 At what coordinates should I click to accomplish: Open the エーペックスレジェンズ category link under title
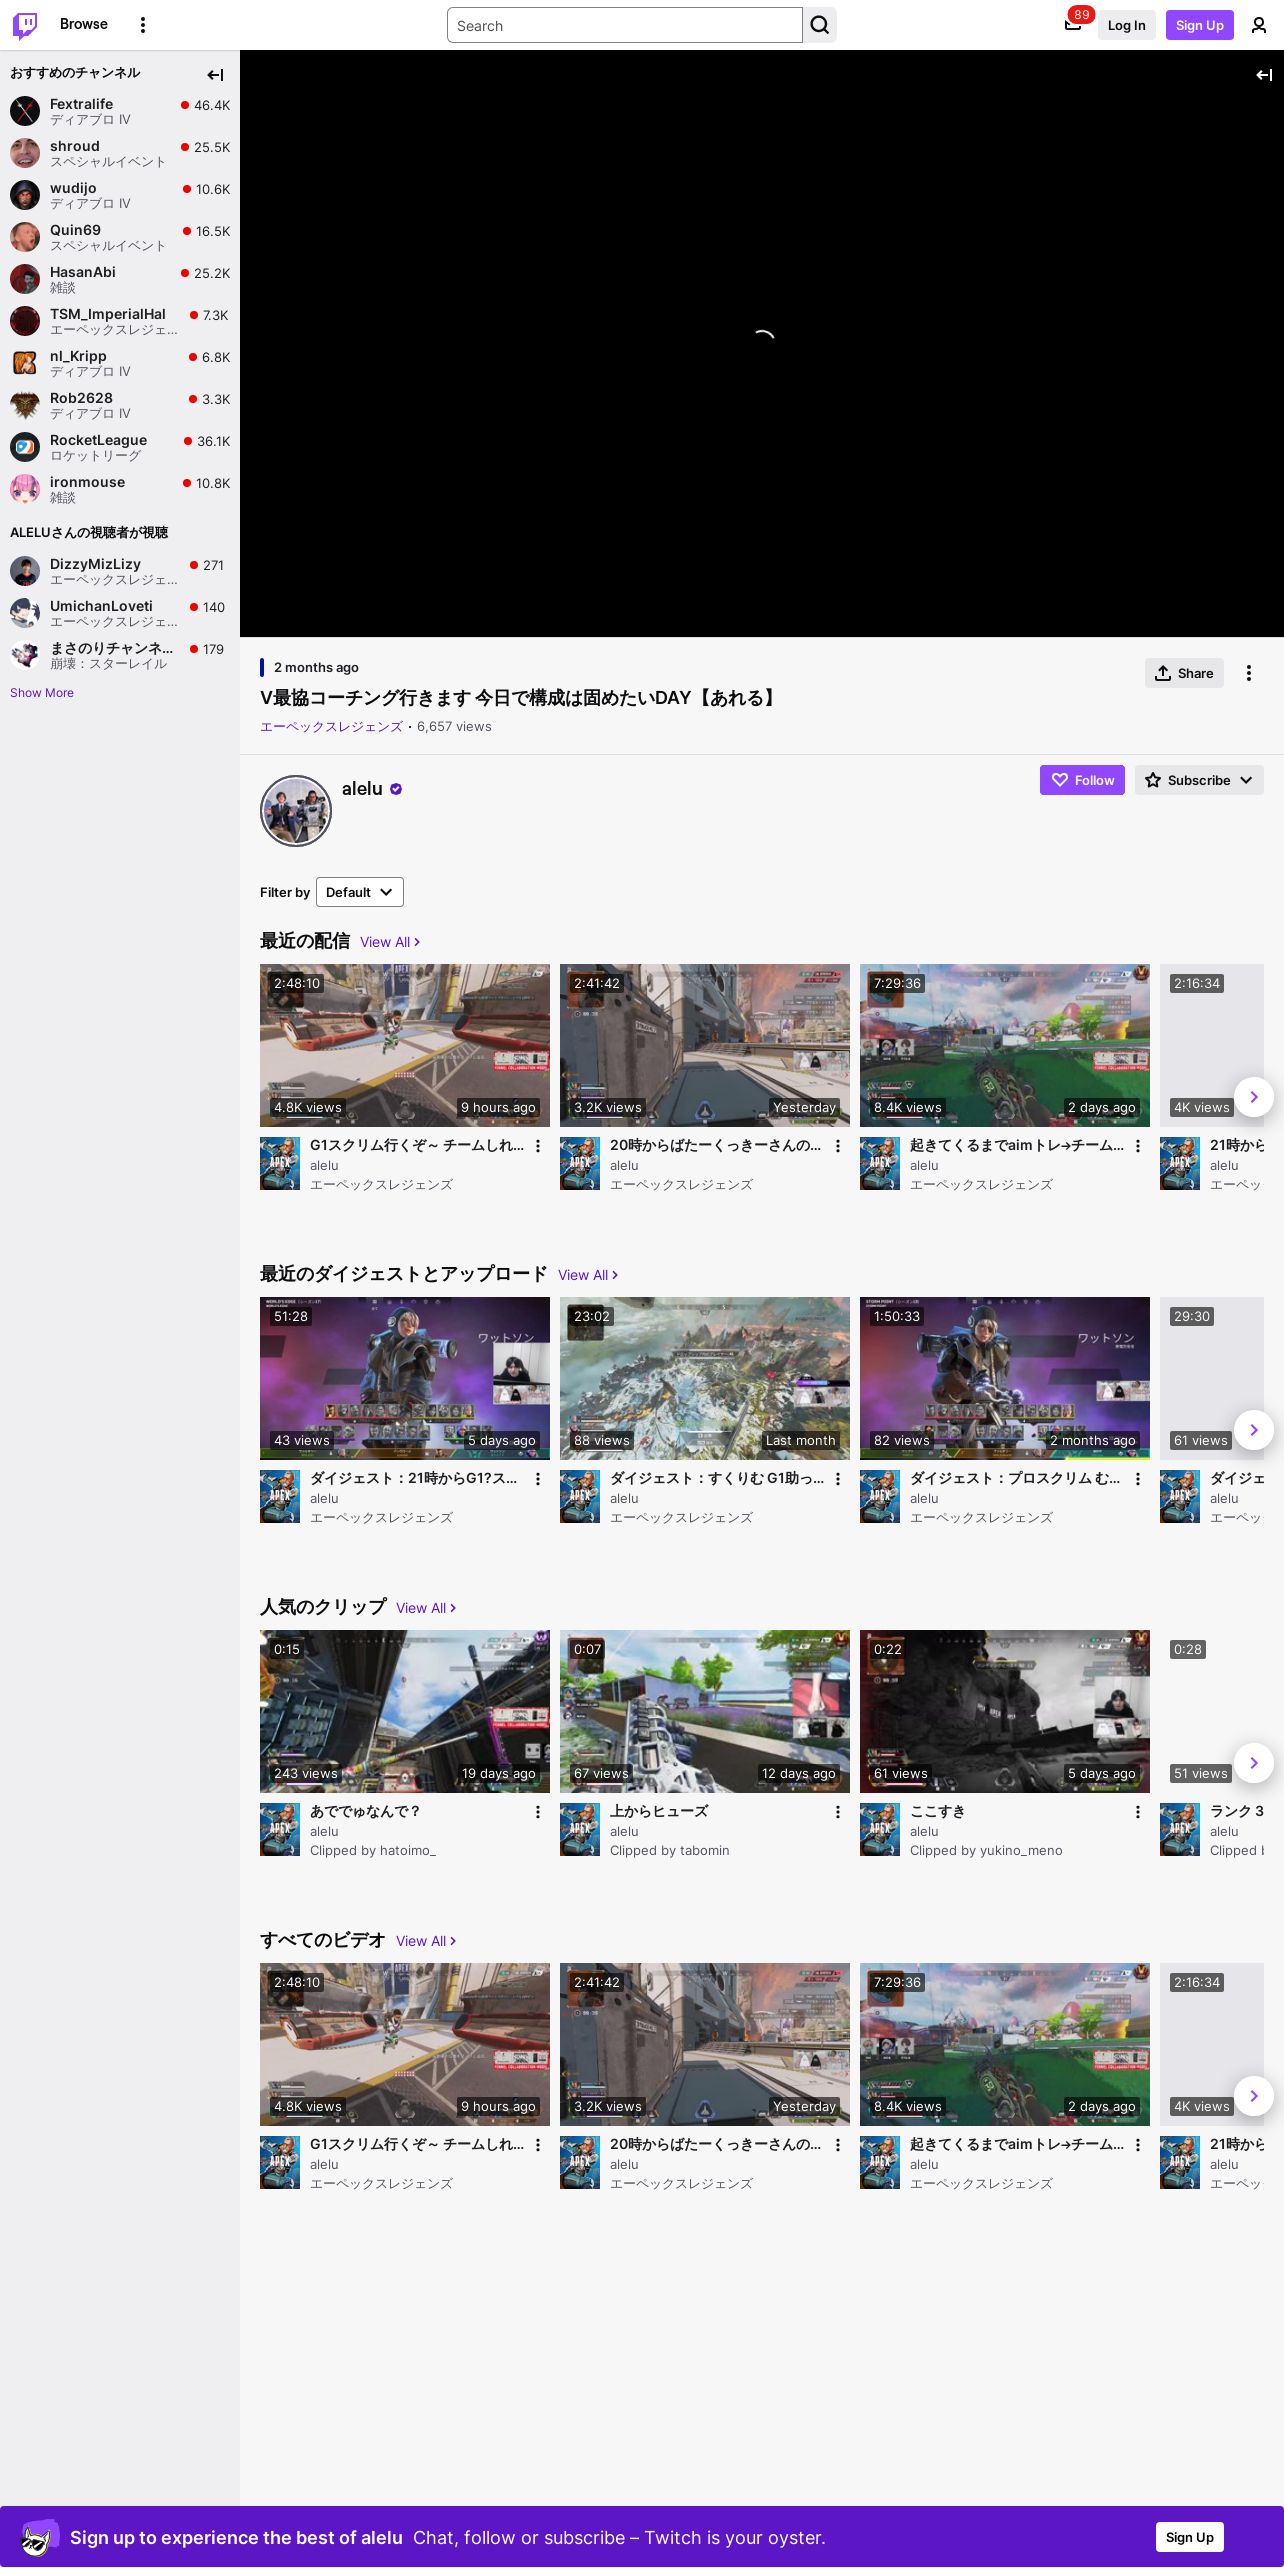(x=331, y=727)
